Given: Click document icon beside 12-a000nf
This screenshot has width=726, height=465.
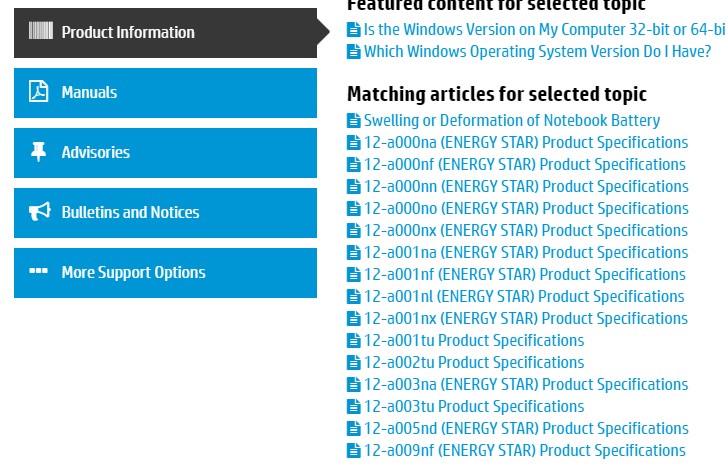Looking at the screenshot, I should pyautogui.click(x=354, y=165).
